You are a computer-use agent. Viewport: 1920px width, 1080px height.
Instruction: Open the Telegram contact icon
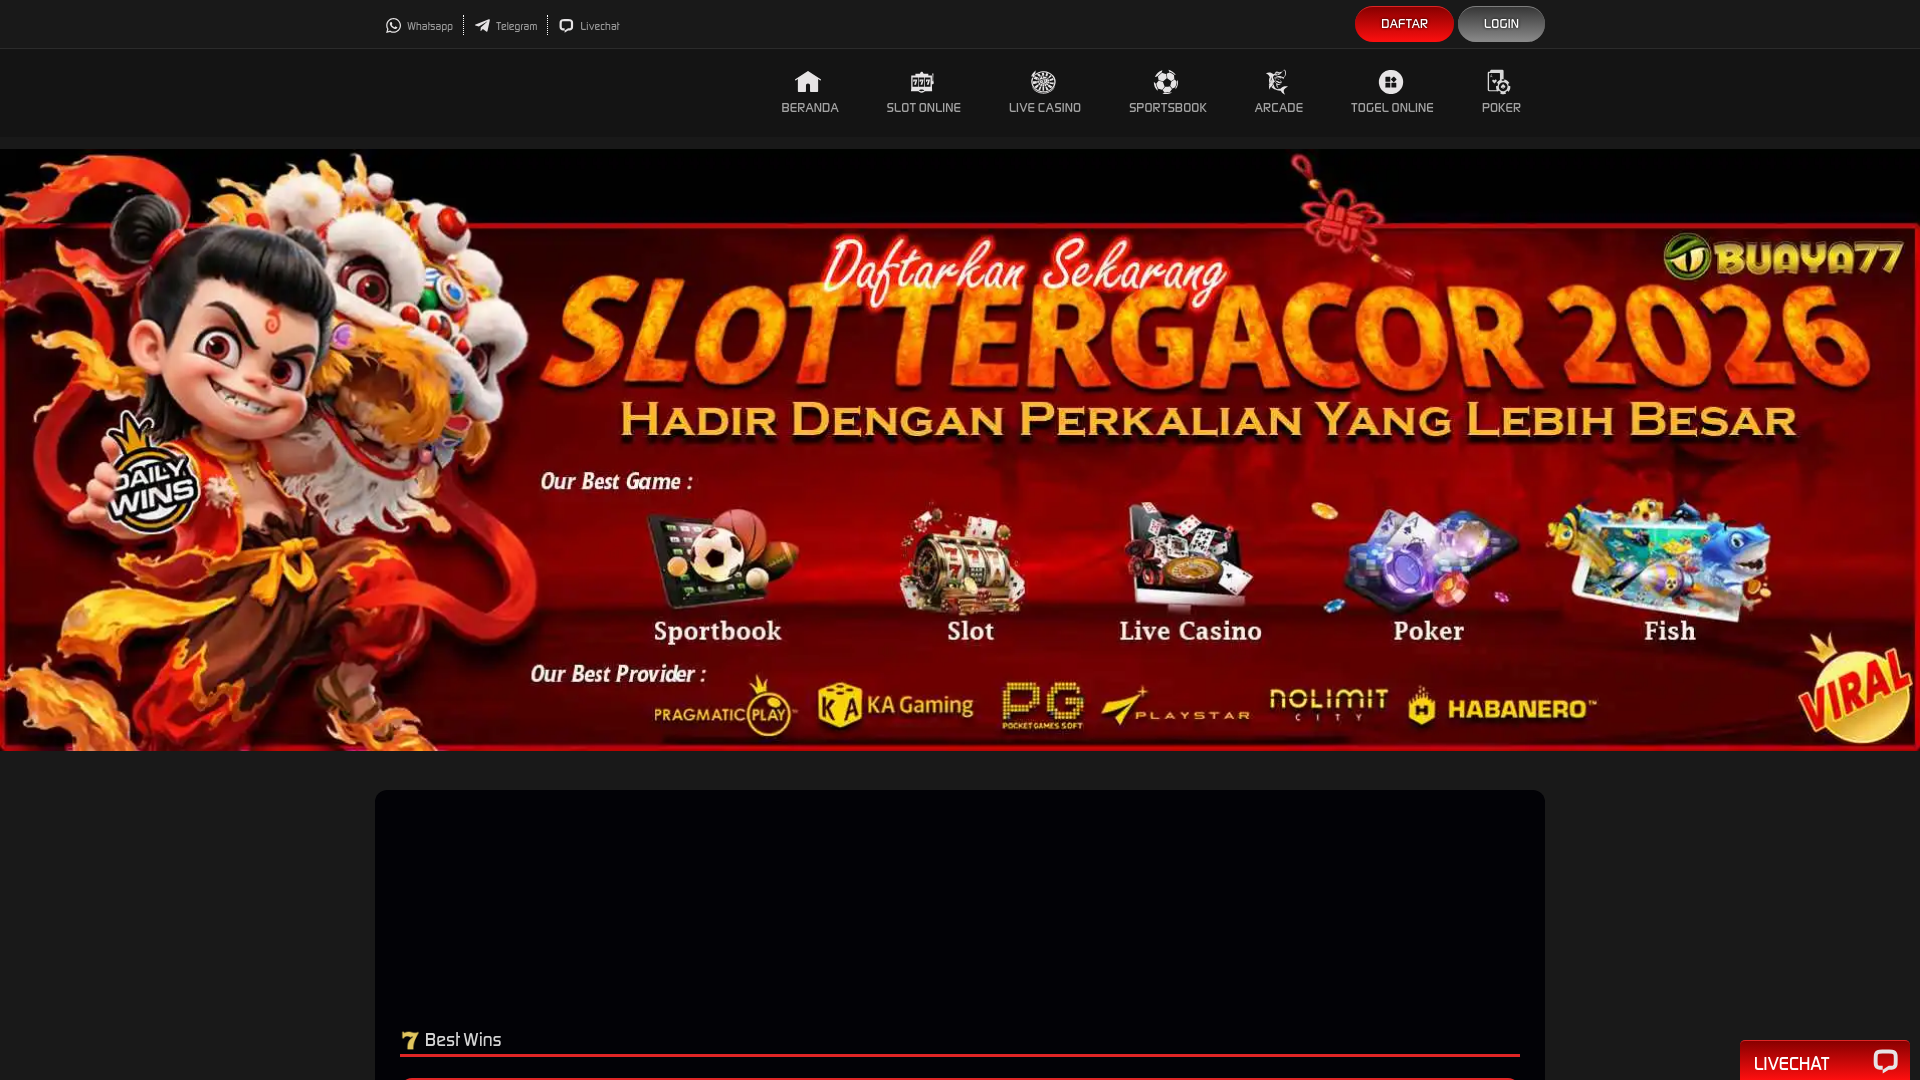pos(482,26)
